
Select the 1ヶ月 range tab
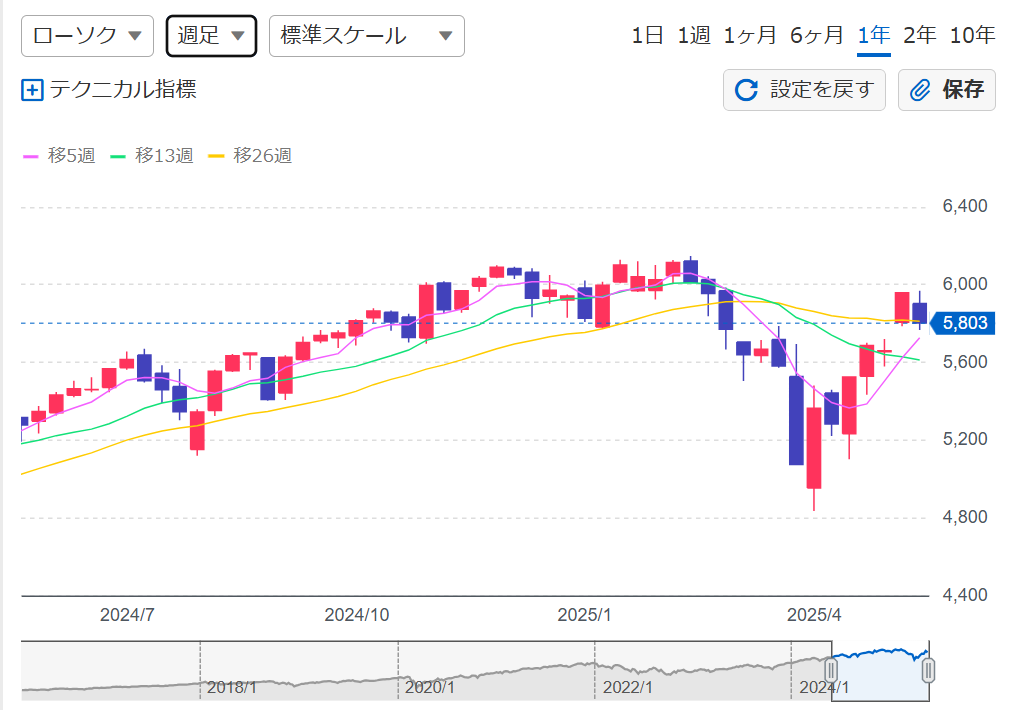[750, 35]
